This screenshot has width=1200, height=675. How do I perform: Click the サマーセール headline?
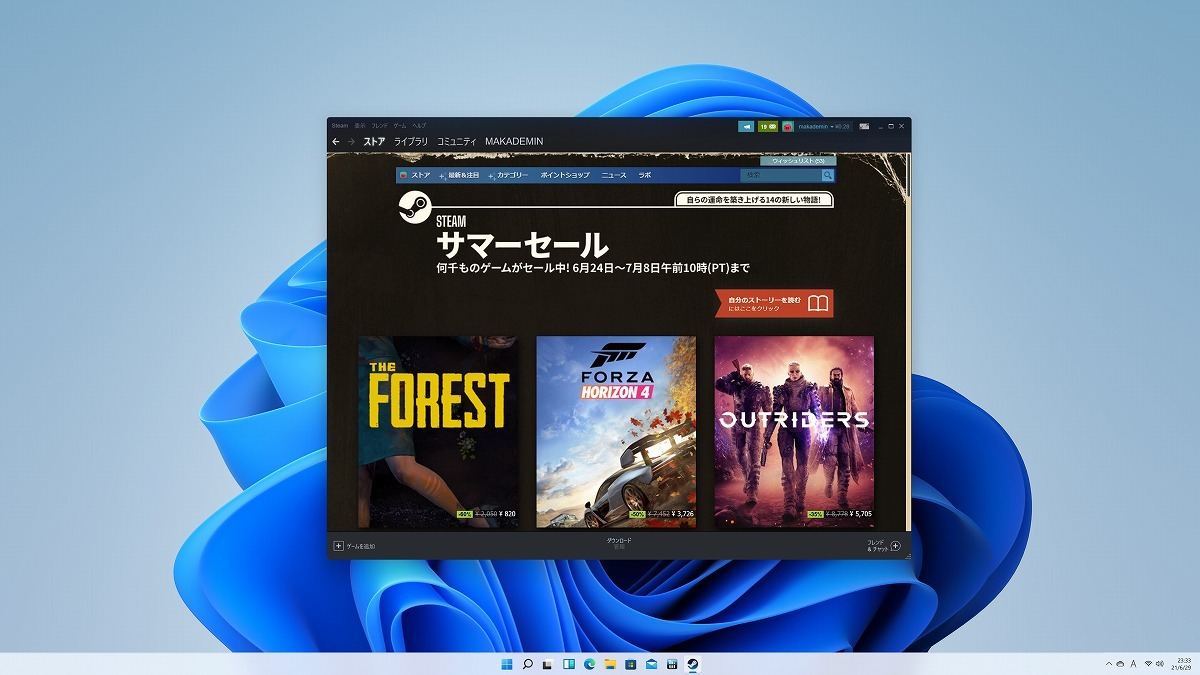pyautogui.click(x=521, y=244)
